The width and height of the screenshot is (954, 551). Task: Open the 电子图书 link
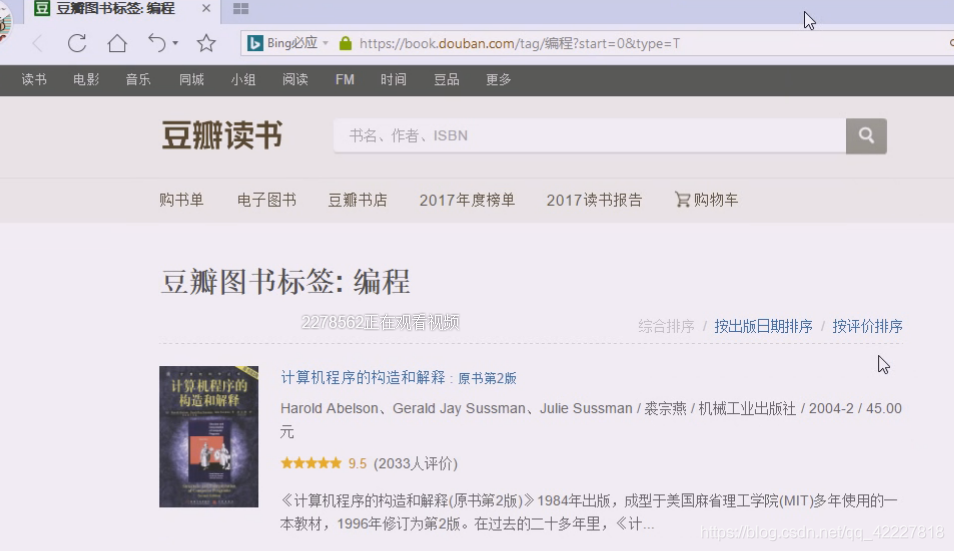coord(267,200)
